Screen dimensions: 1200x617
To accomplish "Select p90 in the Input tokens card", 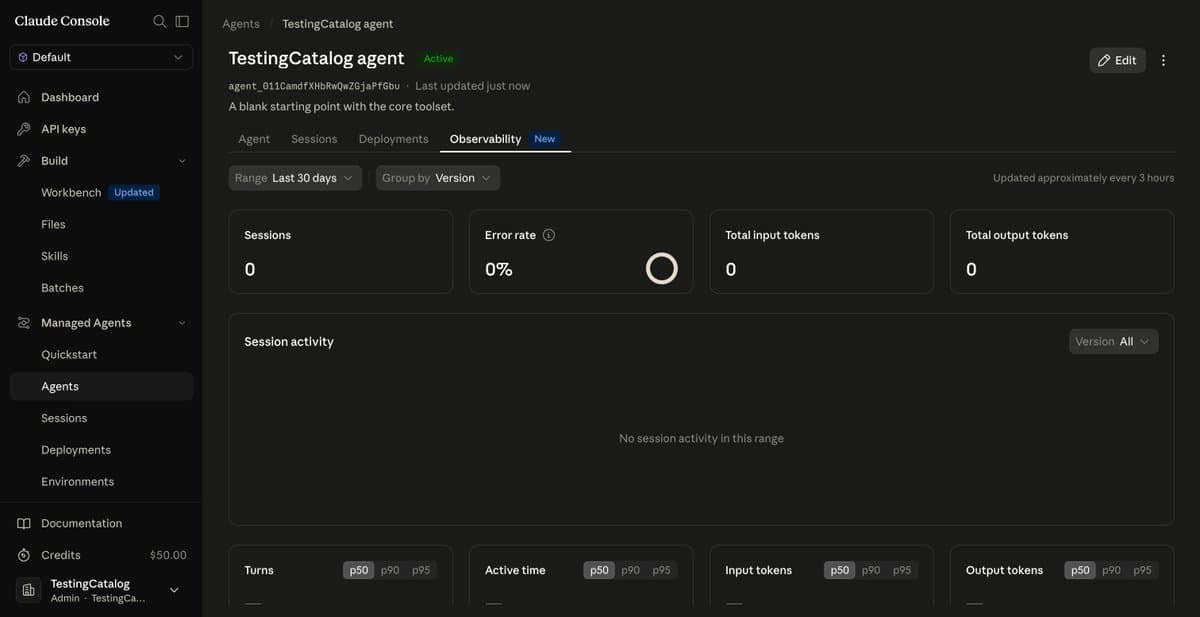I will point(871,570).
